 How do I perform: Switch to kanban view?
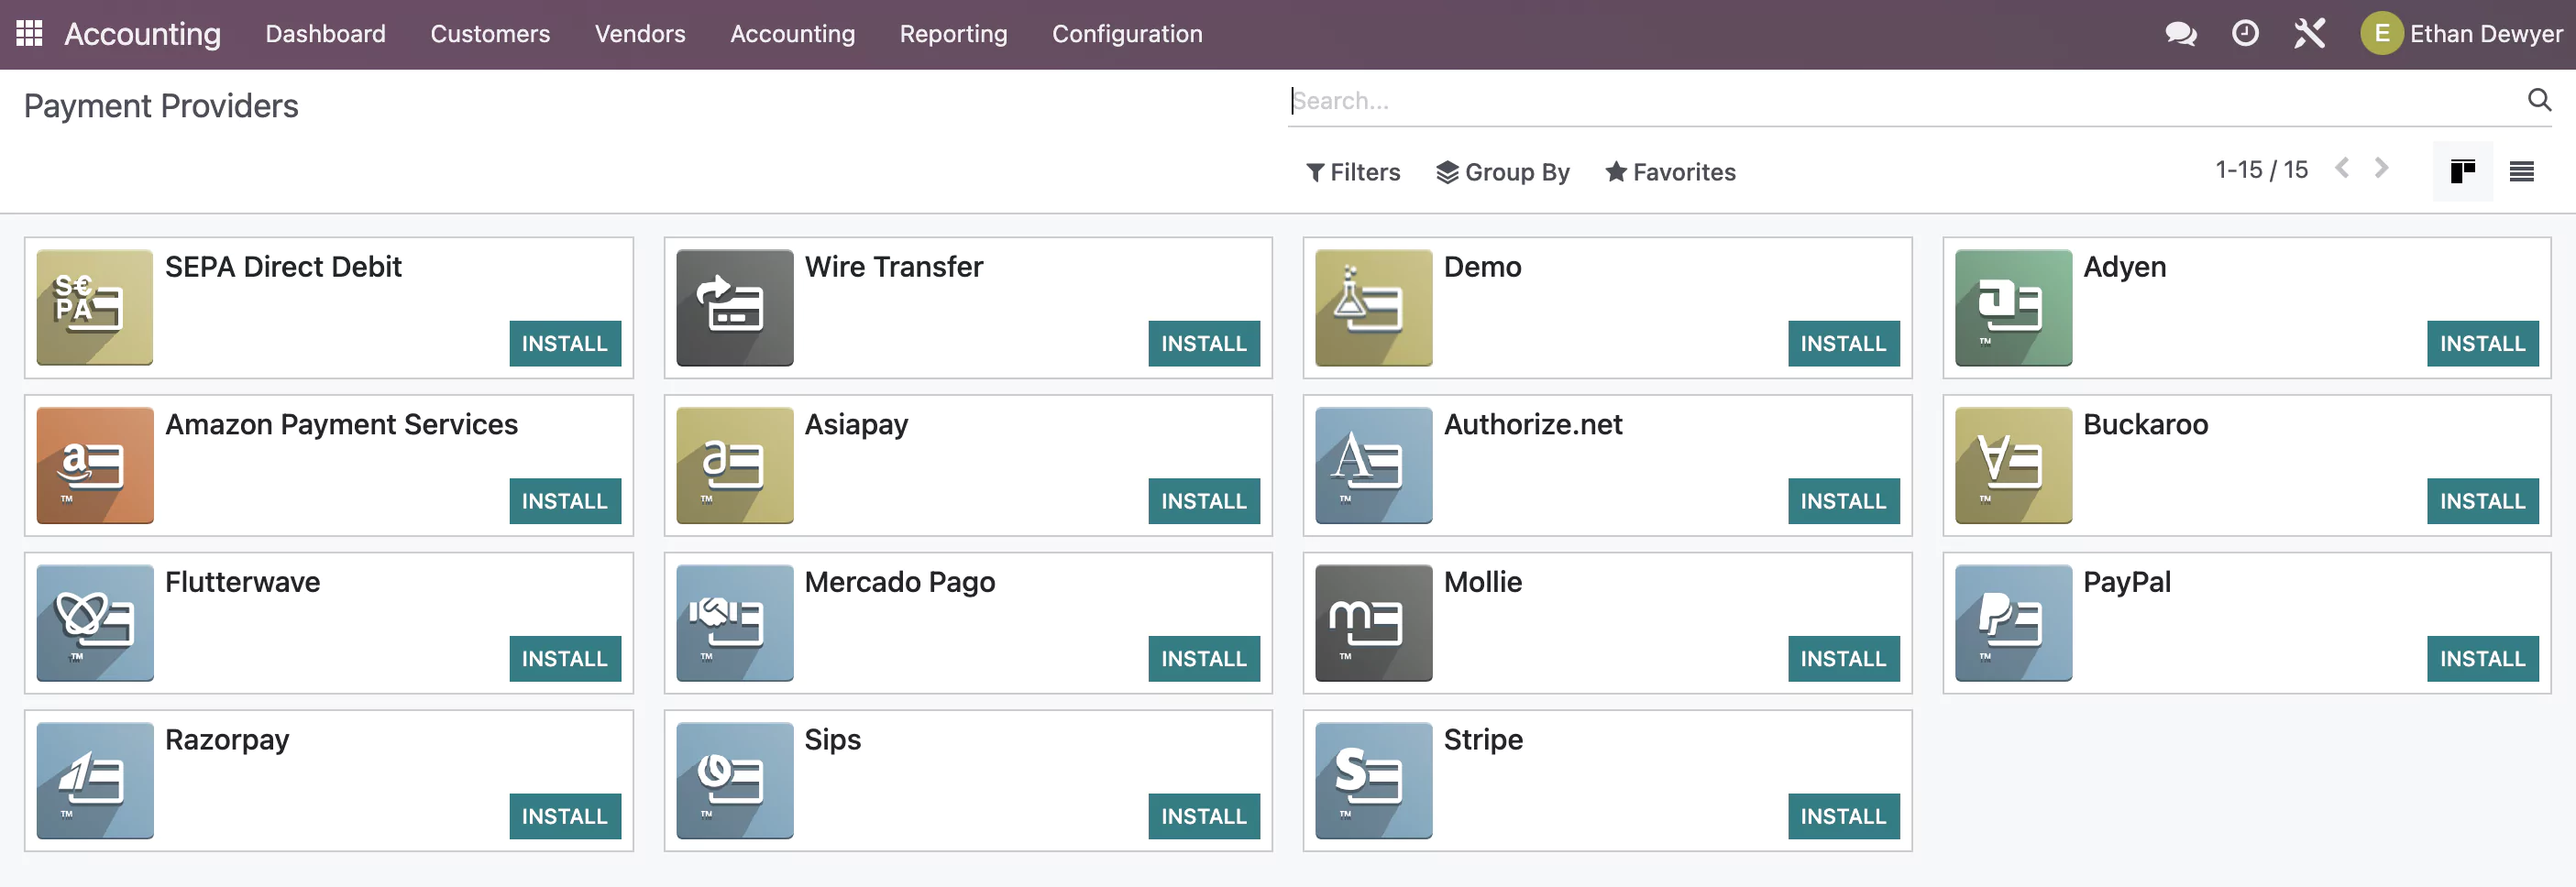(2462, 171)
